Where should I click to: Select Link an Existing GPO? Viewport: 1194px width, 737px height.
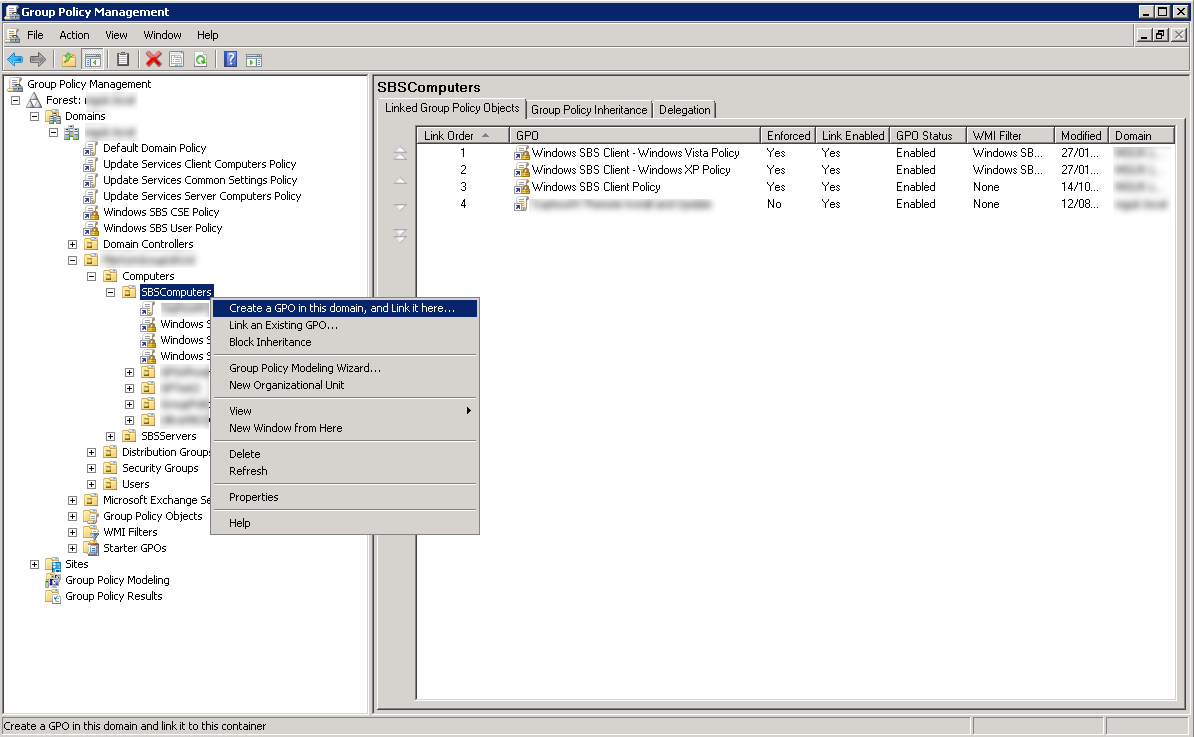(x=345, y=325)
